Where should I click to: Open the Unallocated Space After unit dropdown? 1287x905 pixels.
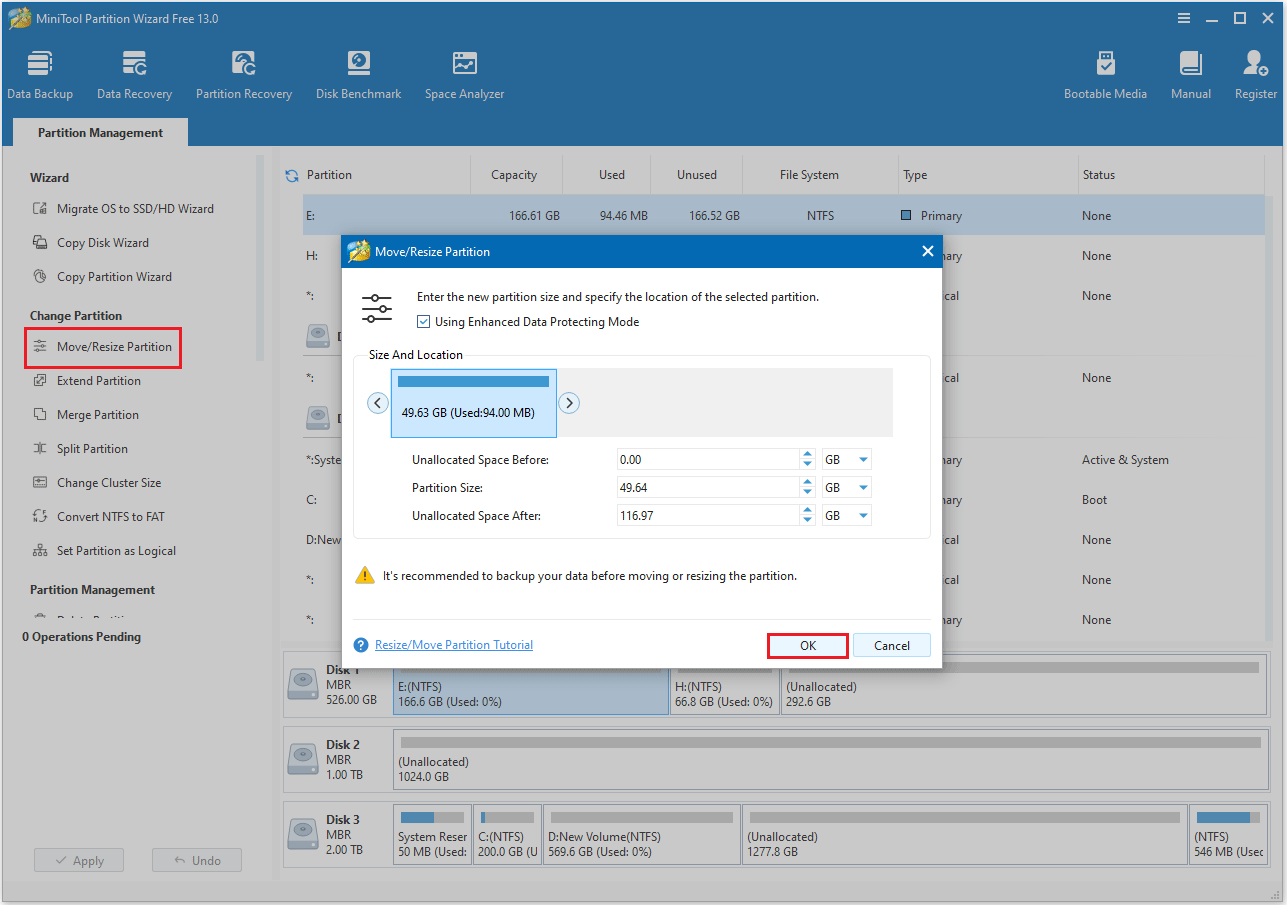[x=846, y=514]
